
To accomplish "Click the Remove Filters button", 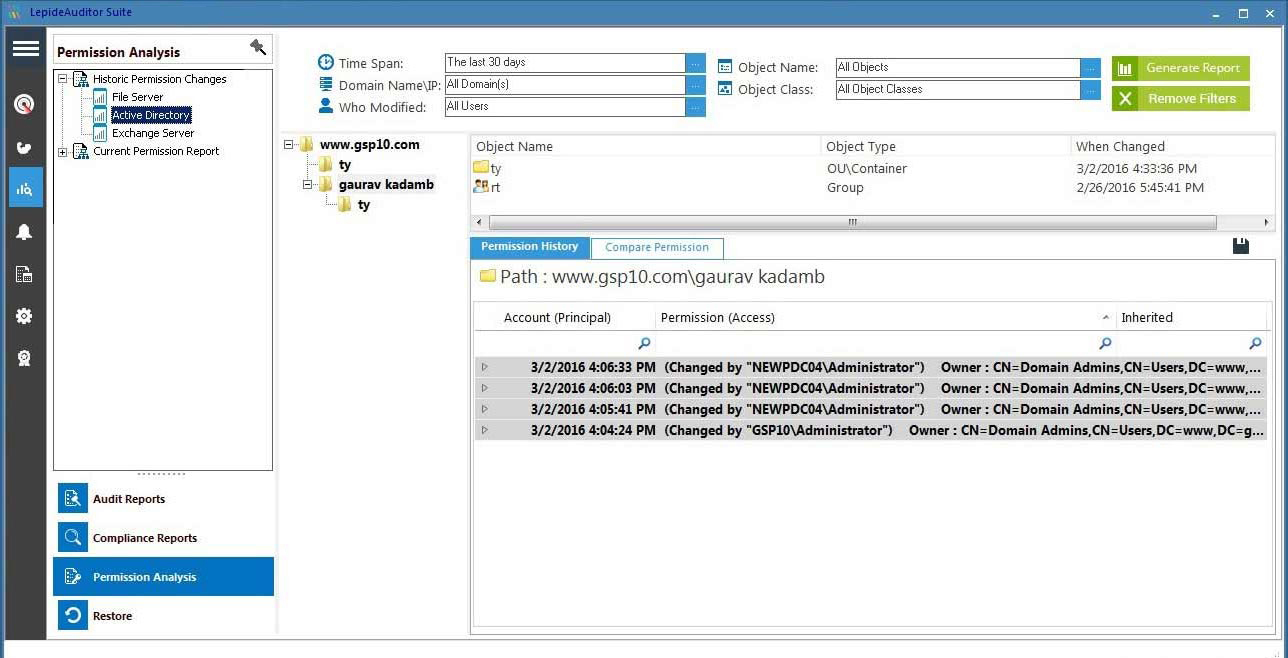I will (1181, 98).
